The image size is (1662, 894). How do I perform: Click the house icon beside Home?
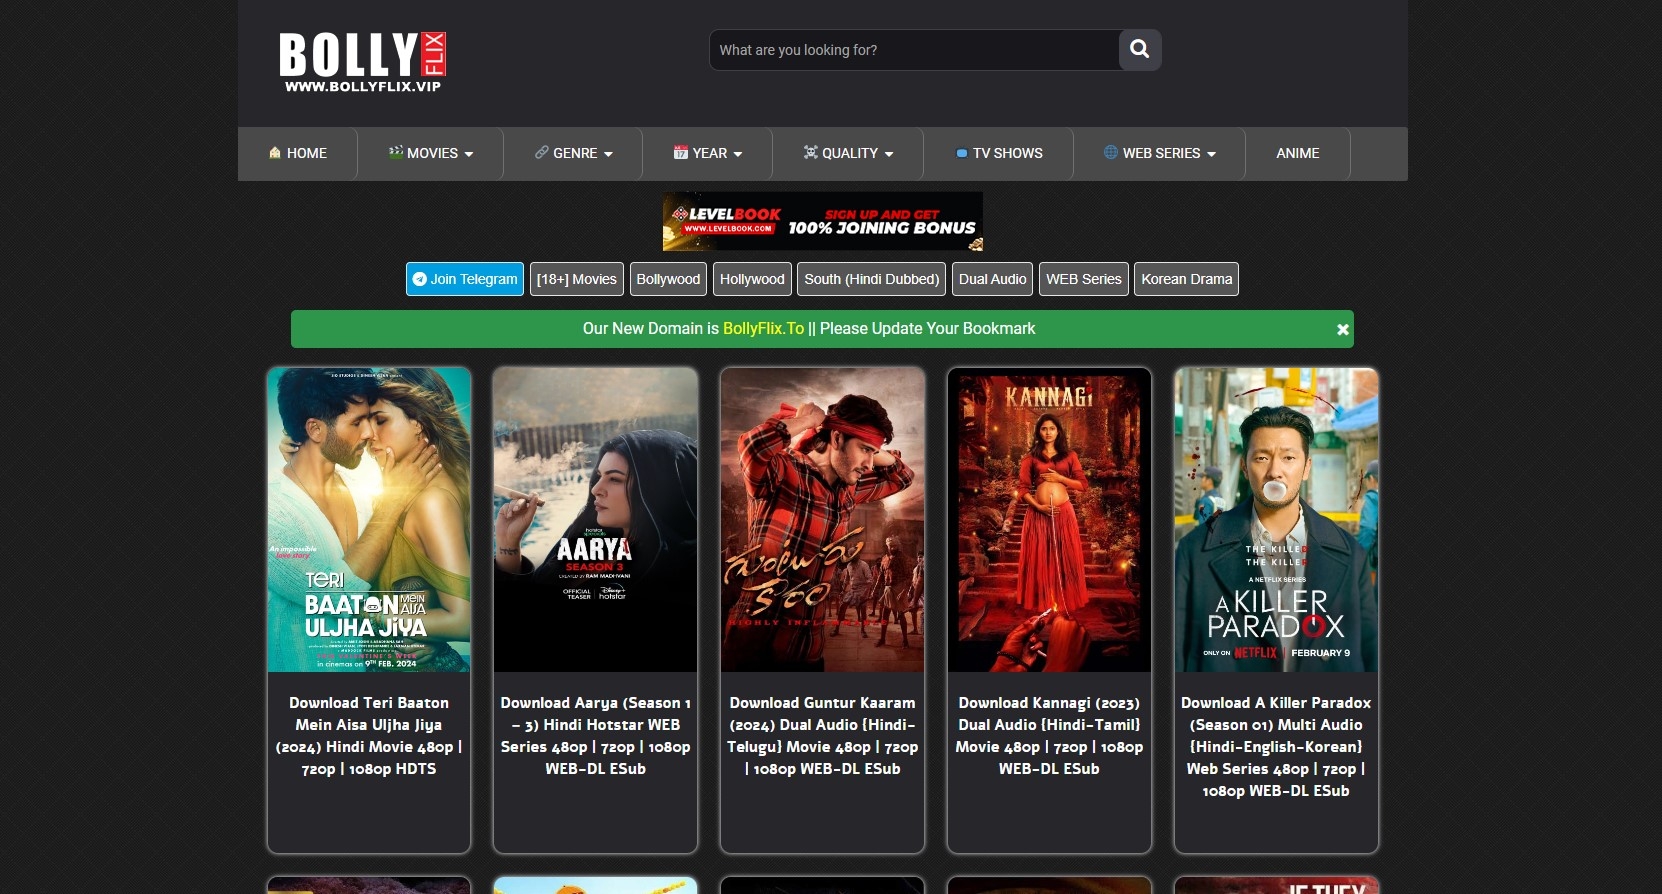click(x=275, y=153)
